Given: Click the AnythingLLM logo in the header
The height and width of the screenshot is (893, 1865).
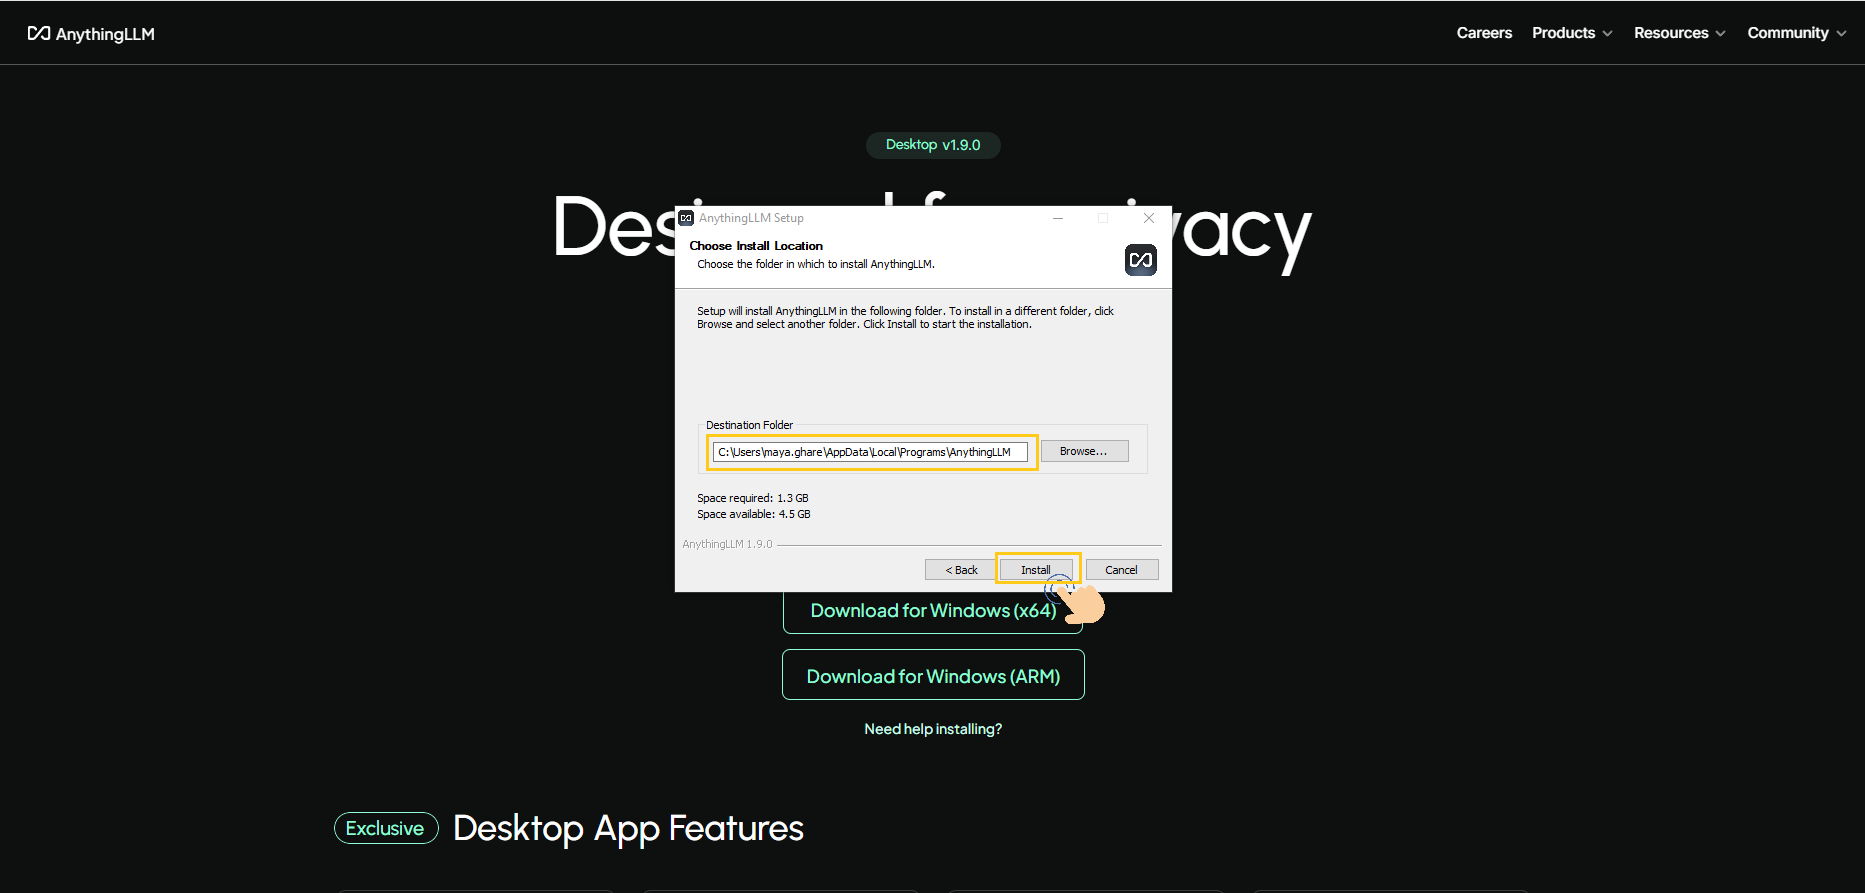Looking at the screenshot, I should 91,34.
